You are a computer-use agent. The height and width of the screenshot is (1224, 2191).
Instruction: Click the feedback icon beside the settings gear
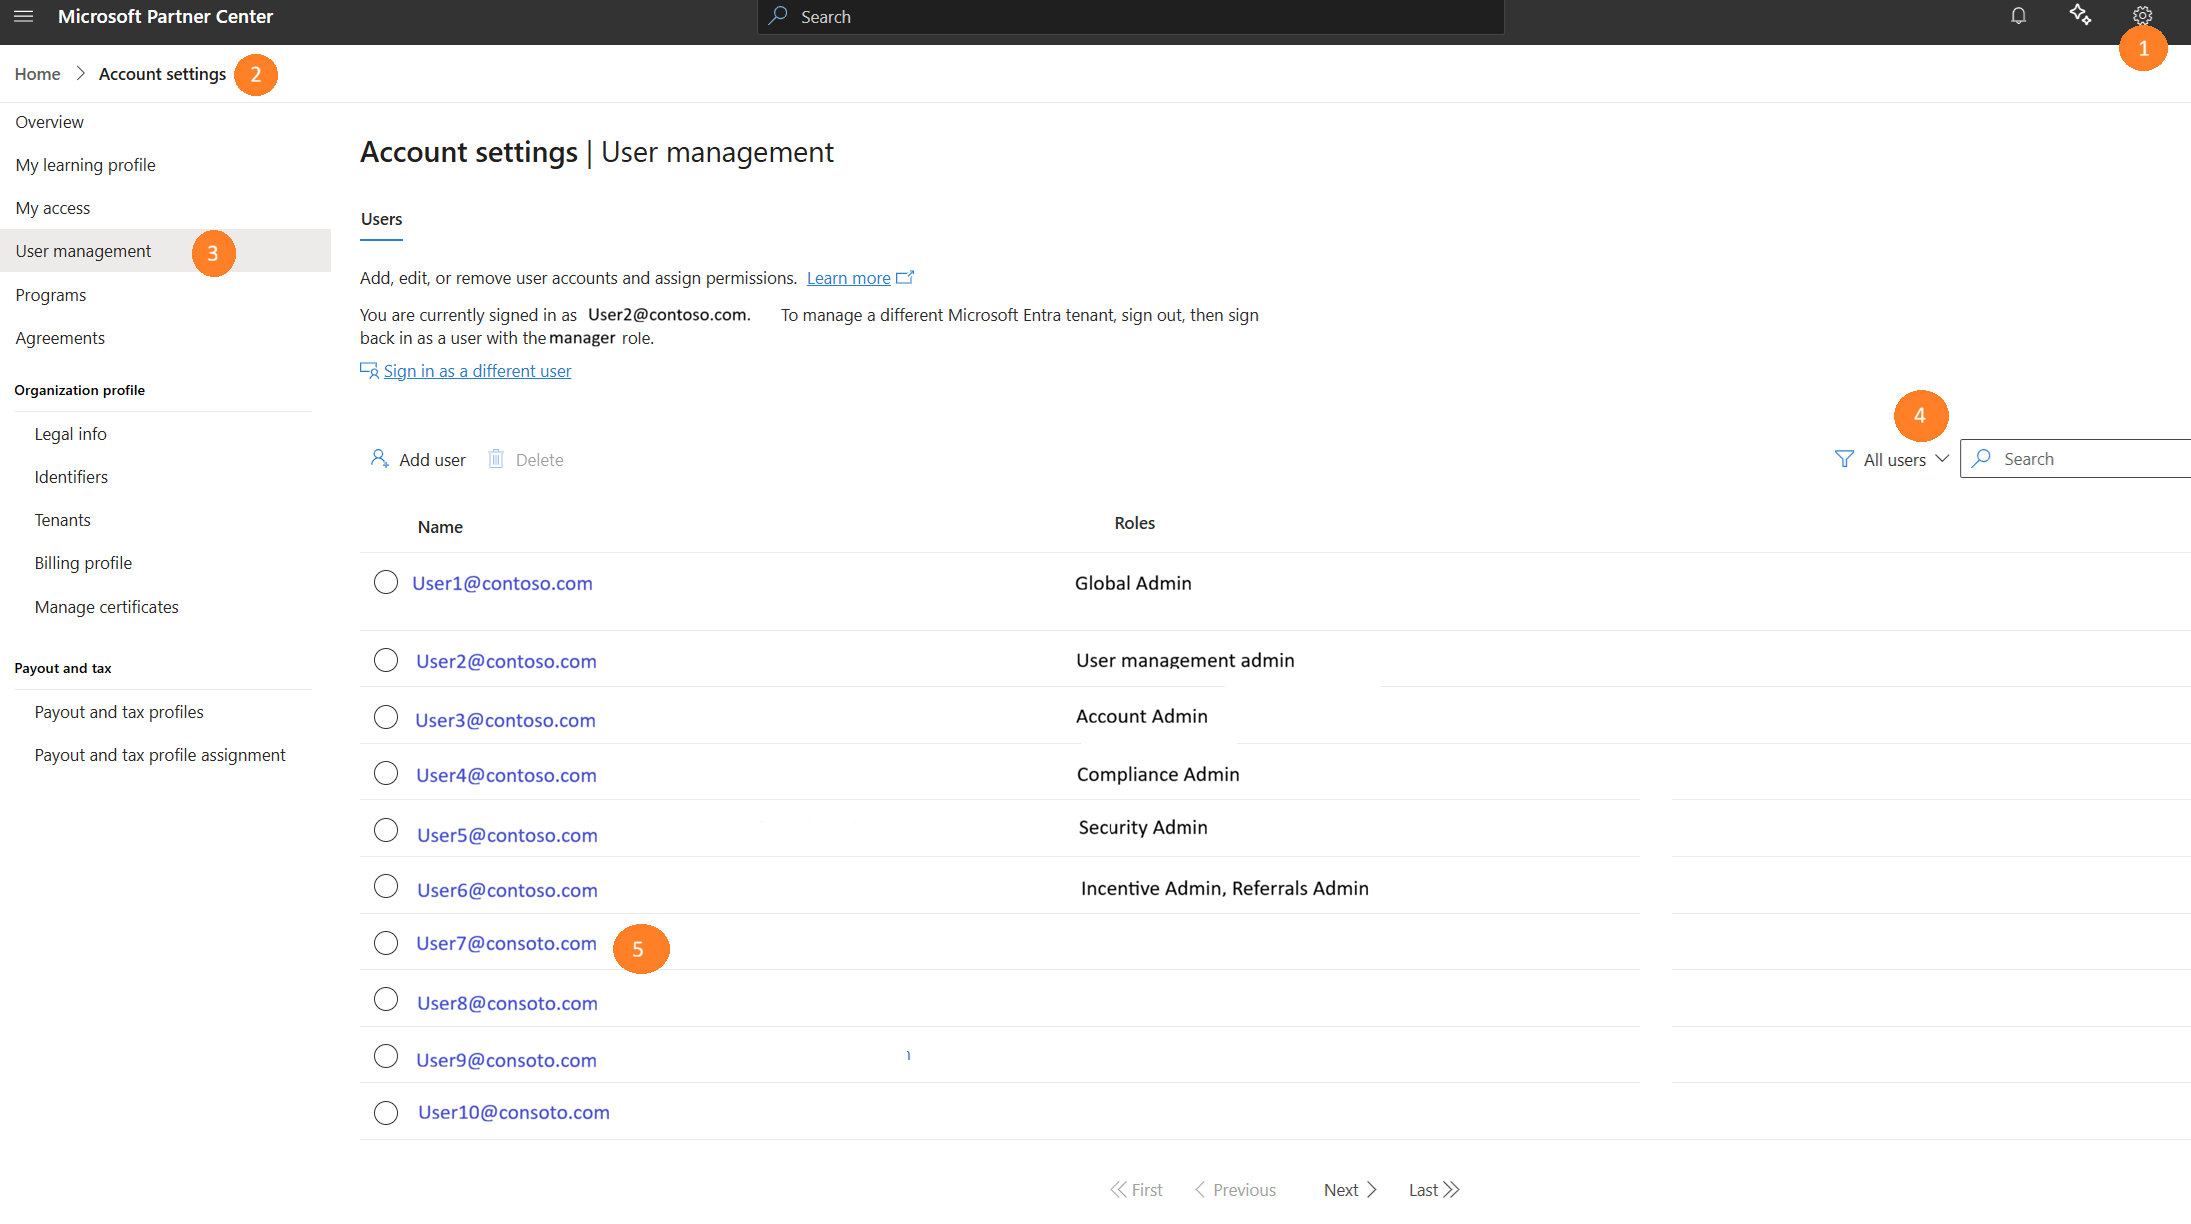[x=2081, y=16]
